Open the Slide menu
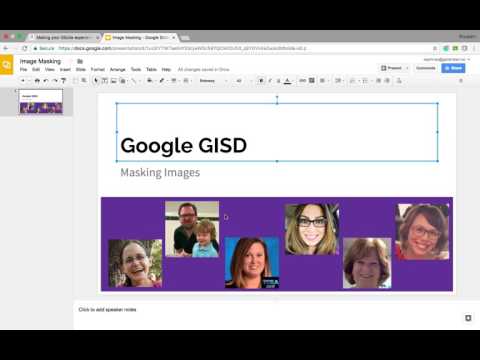 click(81, 69)
